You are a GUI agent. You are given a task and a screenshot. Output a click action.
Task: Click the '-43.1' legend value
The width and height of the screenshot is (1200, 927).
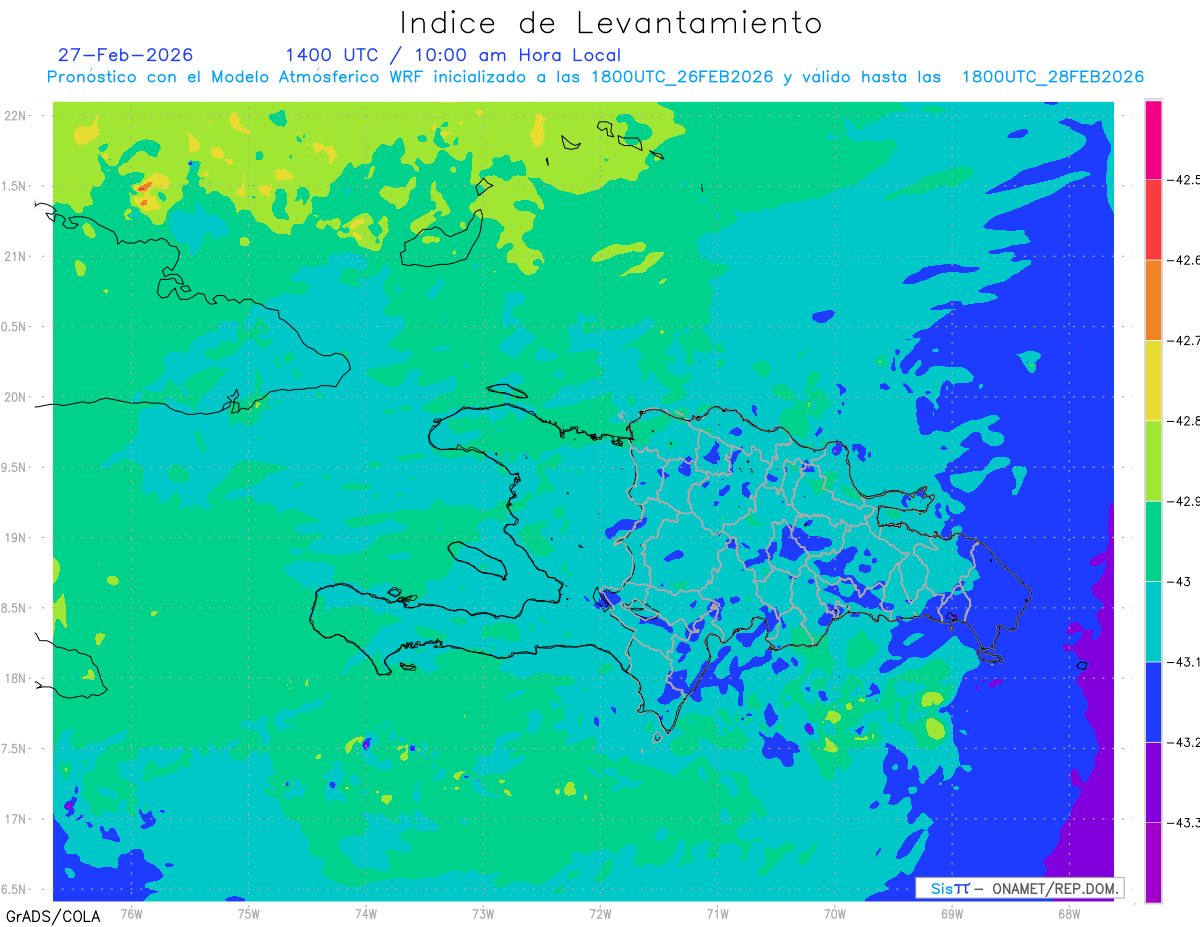coord(1184,662)
